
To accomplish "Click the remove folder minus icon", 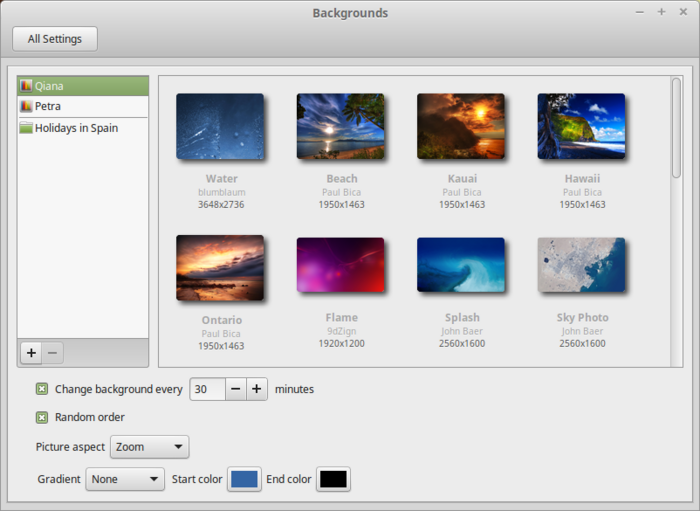I will pos(52,353).
